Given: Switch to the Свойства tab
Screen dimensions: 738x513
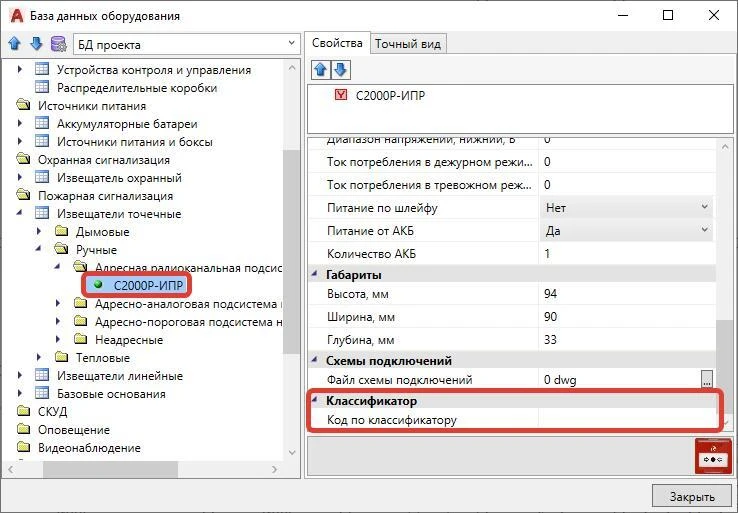Looking at the screenshot, I should [337, 43].
